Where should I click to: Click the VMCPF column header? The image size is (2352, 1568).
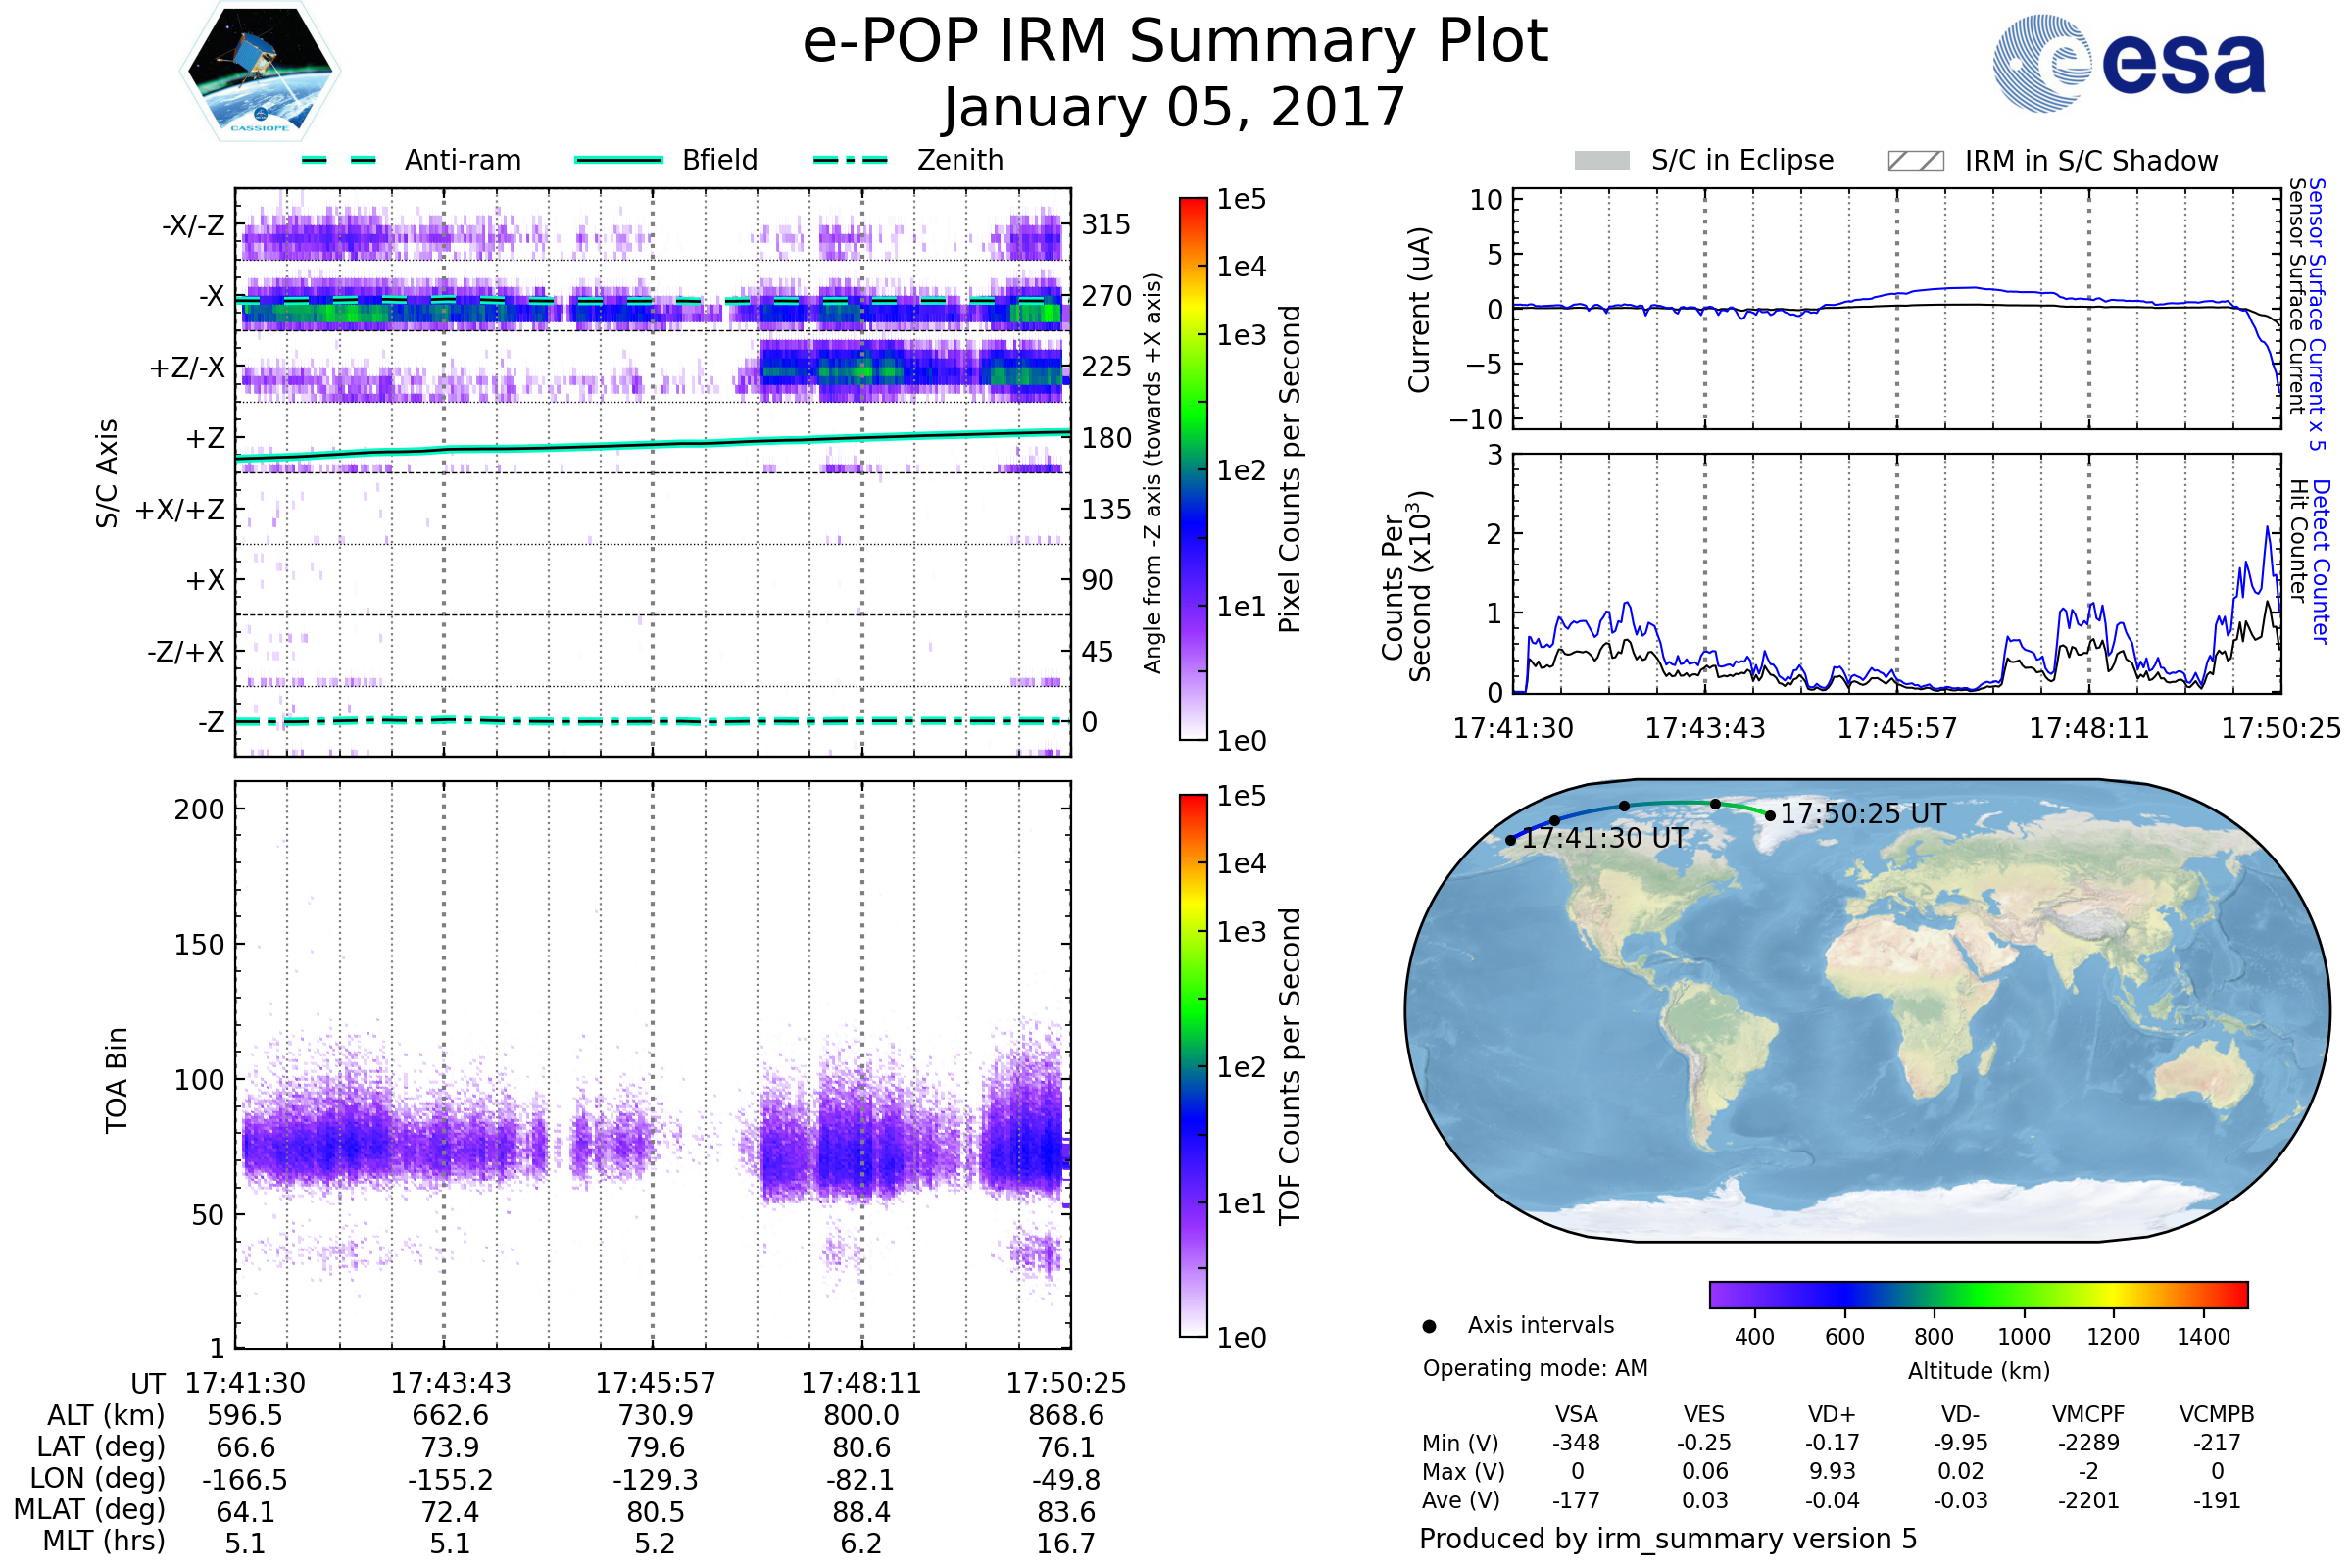pos(2088,1414)
